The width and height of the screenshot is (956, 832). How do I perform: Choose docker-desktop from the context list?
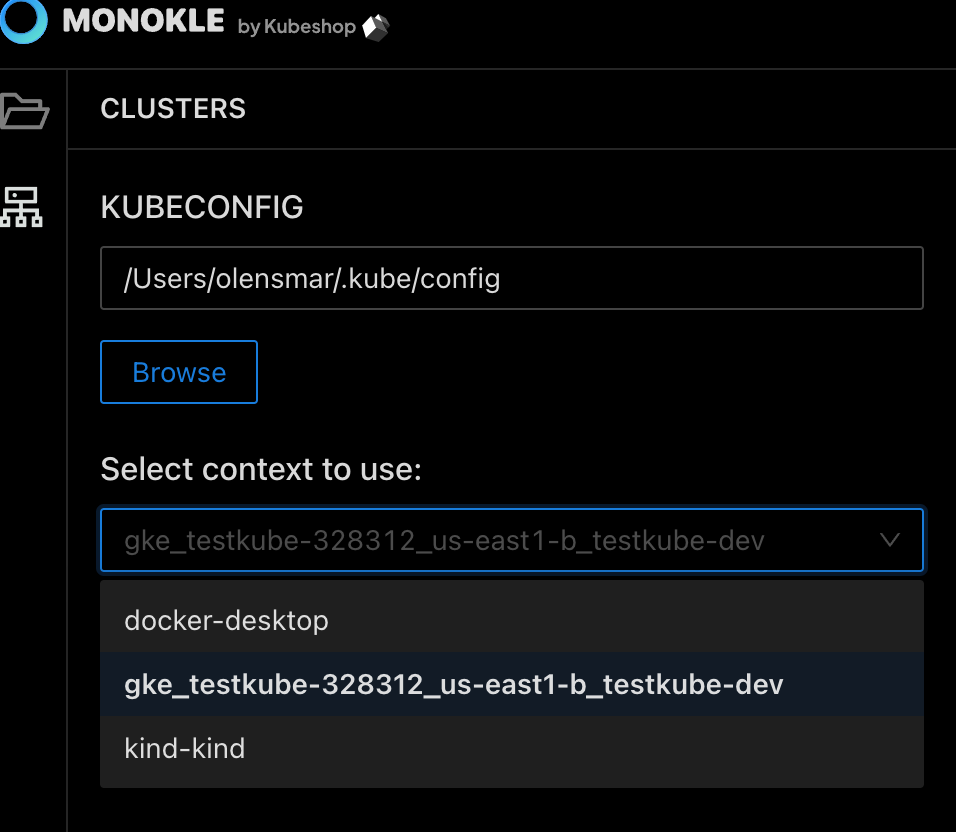pos(512,620)
